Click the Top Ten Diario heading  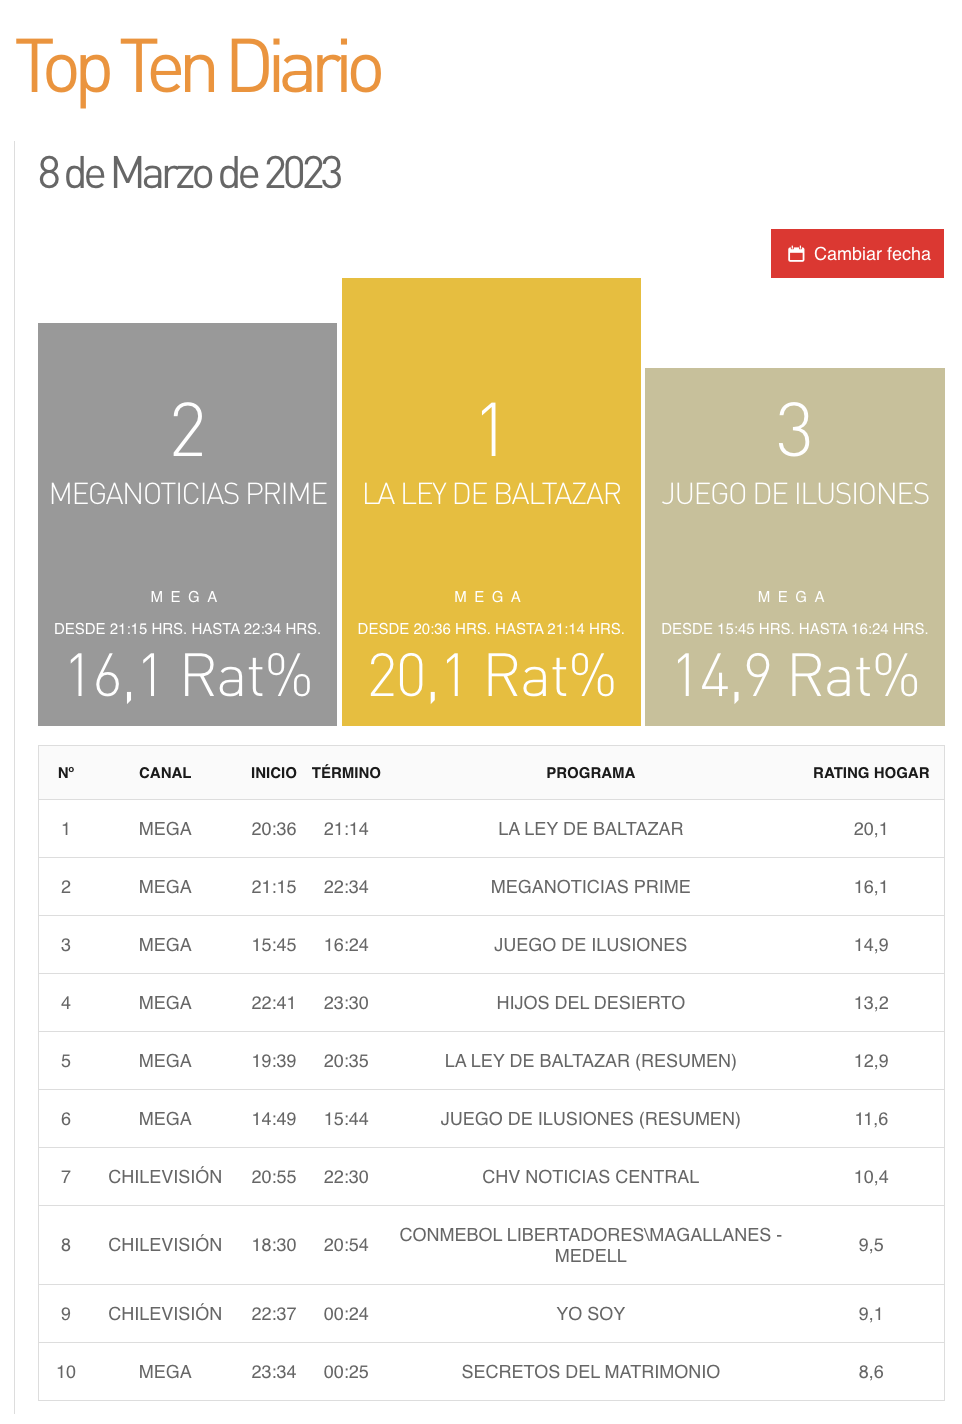point(198,68)
